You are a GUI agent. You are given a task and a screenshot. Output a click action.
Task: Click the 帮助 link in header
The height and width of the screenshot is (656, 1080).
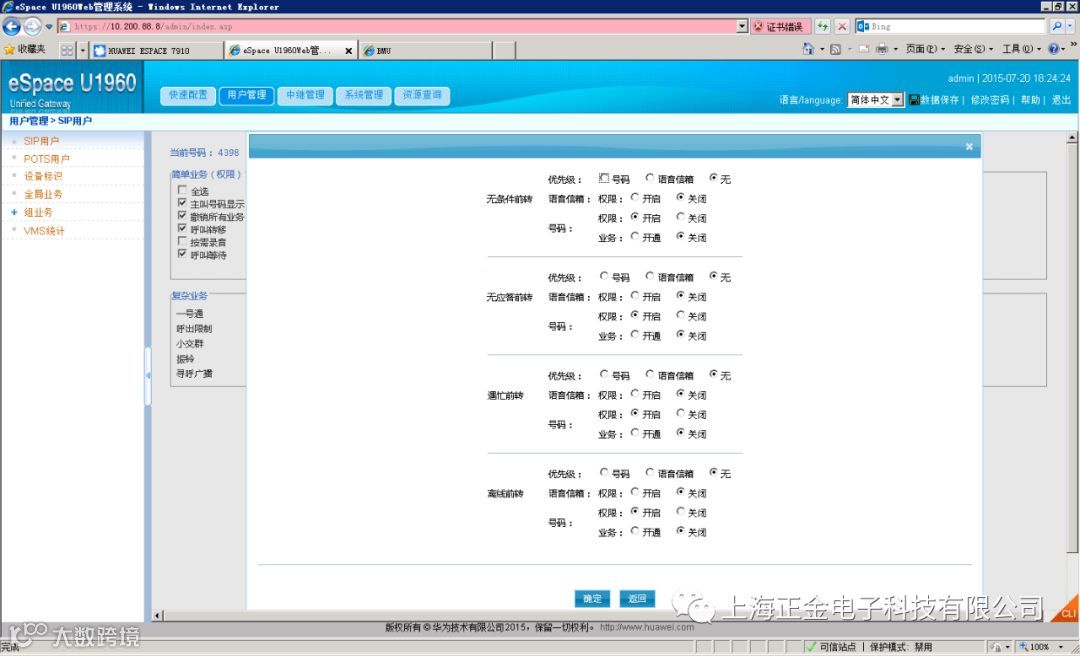click(x=1030, y=100)
